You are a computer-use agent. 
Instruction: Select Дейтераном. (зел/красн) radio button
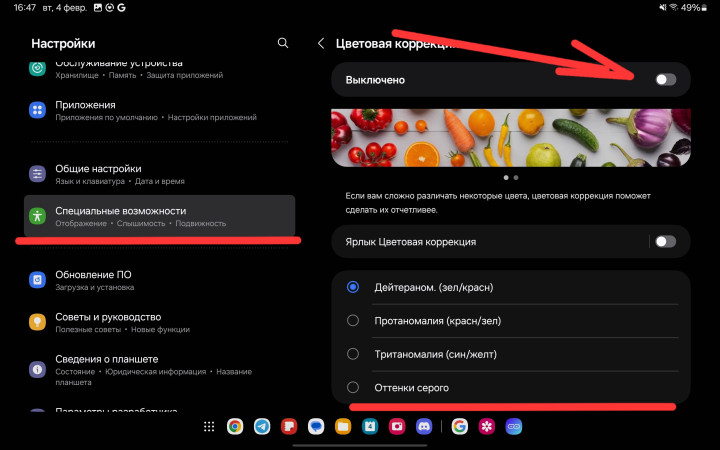tap(353, 287)
